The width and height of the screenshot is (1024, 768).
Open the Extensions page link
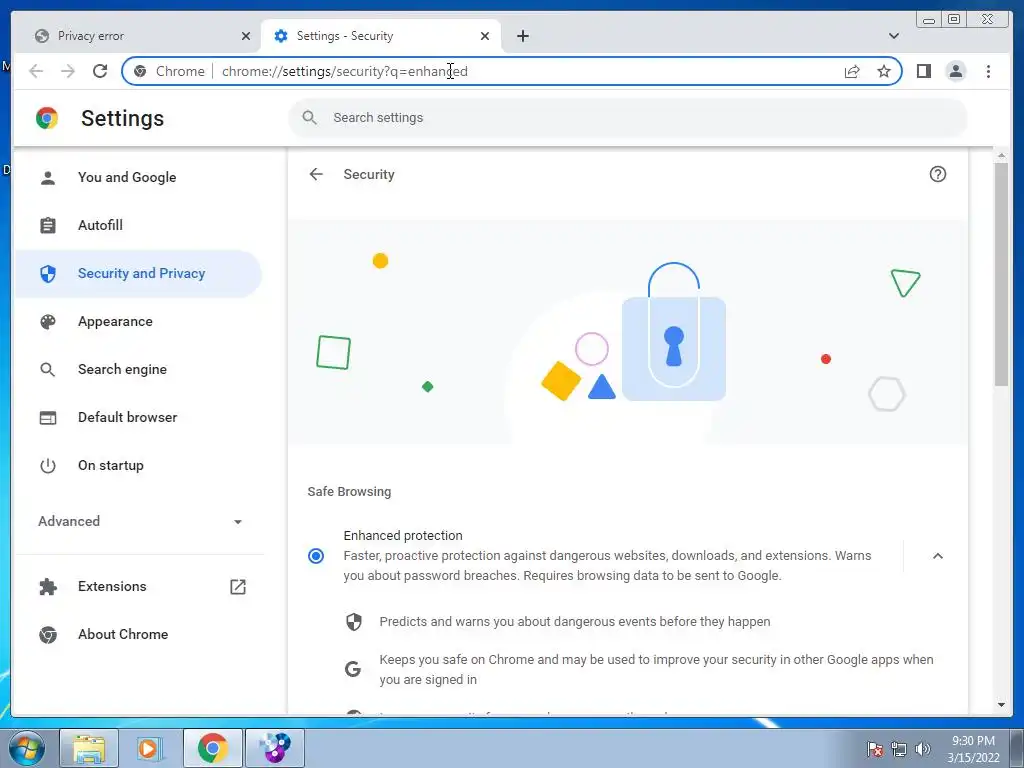point(138,586)
